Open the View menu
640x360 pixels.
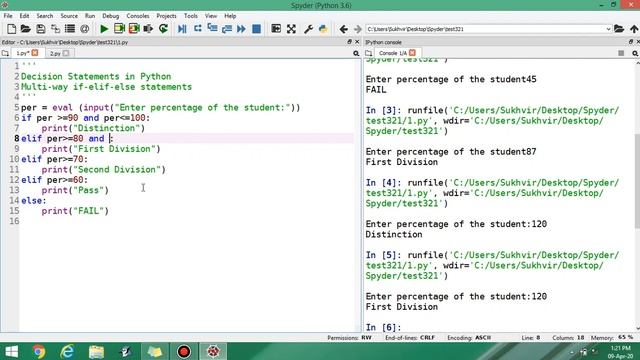point(211,16)
